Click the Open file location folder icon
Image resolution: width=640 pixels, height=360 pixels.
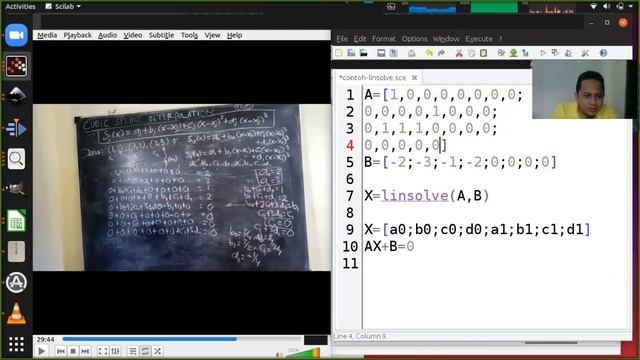coord(363,53)
